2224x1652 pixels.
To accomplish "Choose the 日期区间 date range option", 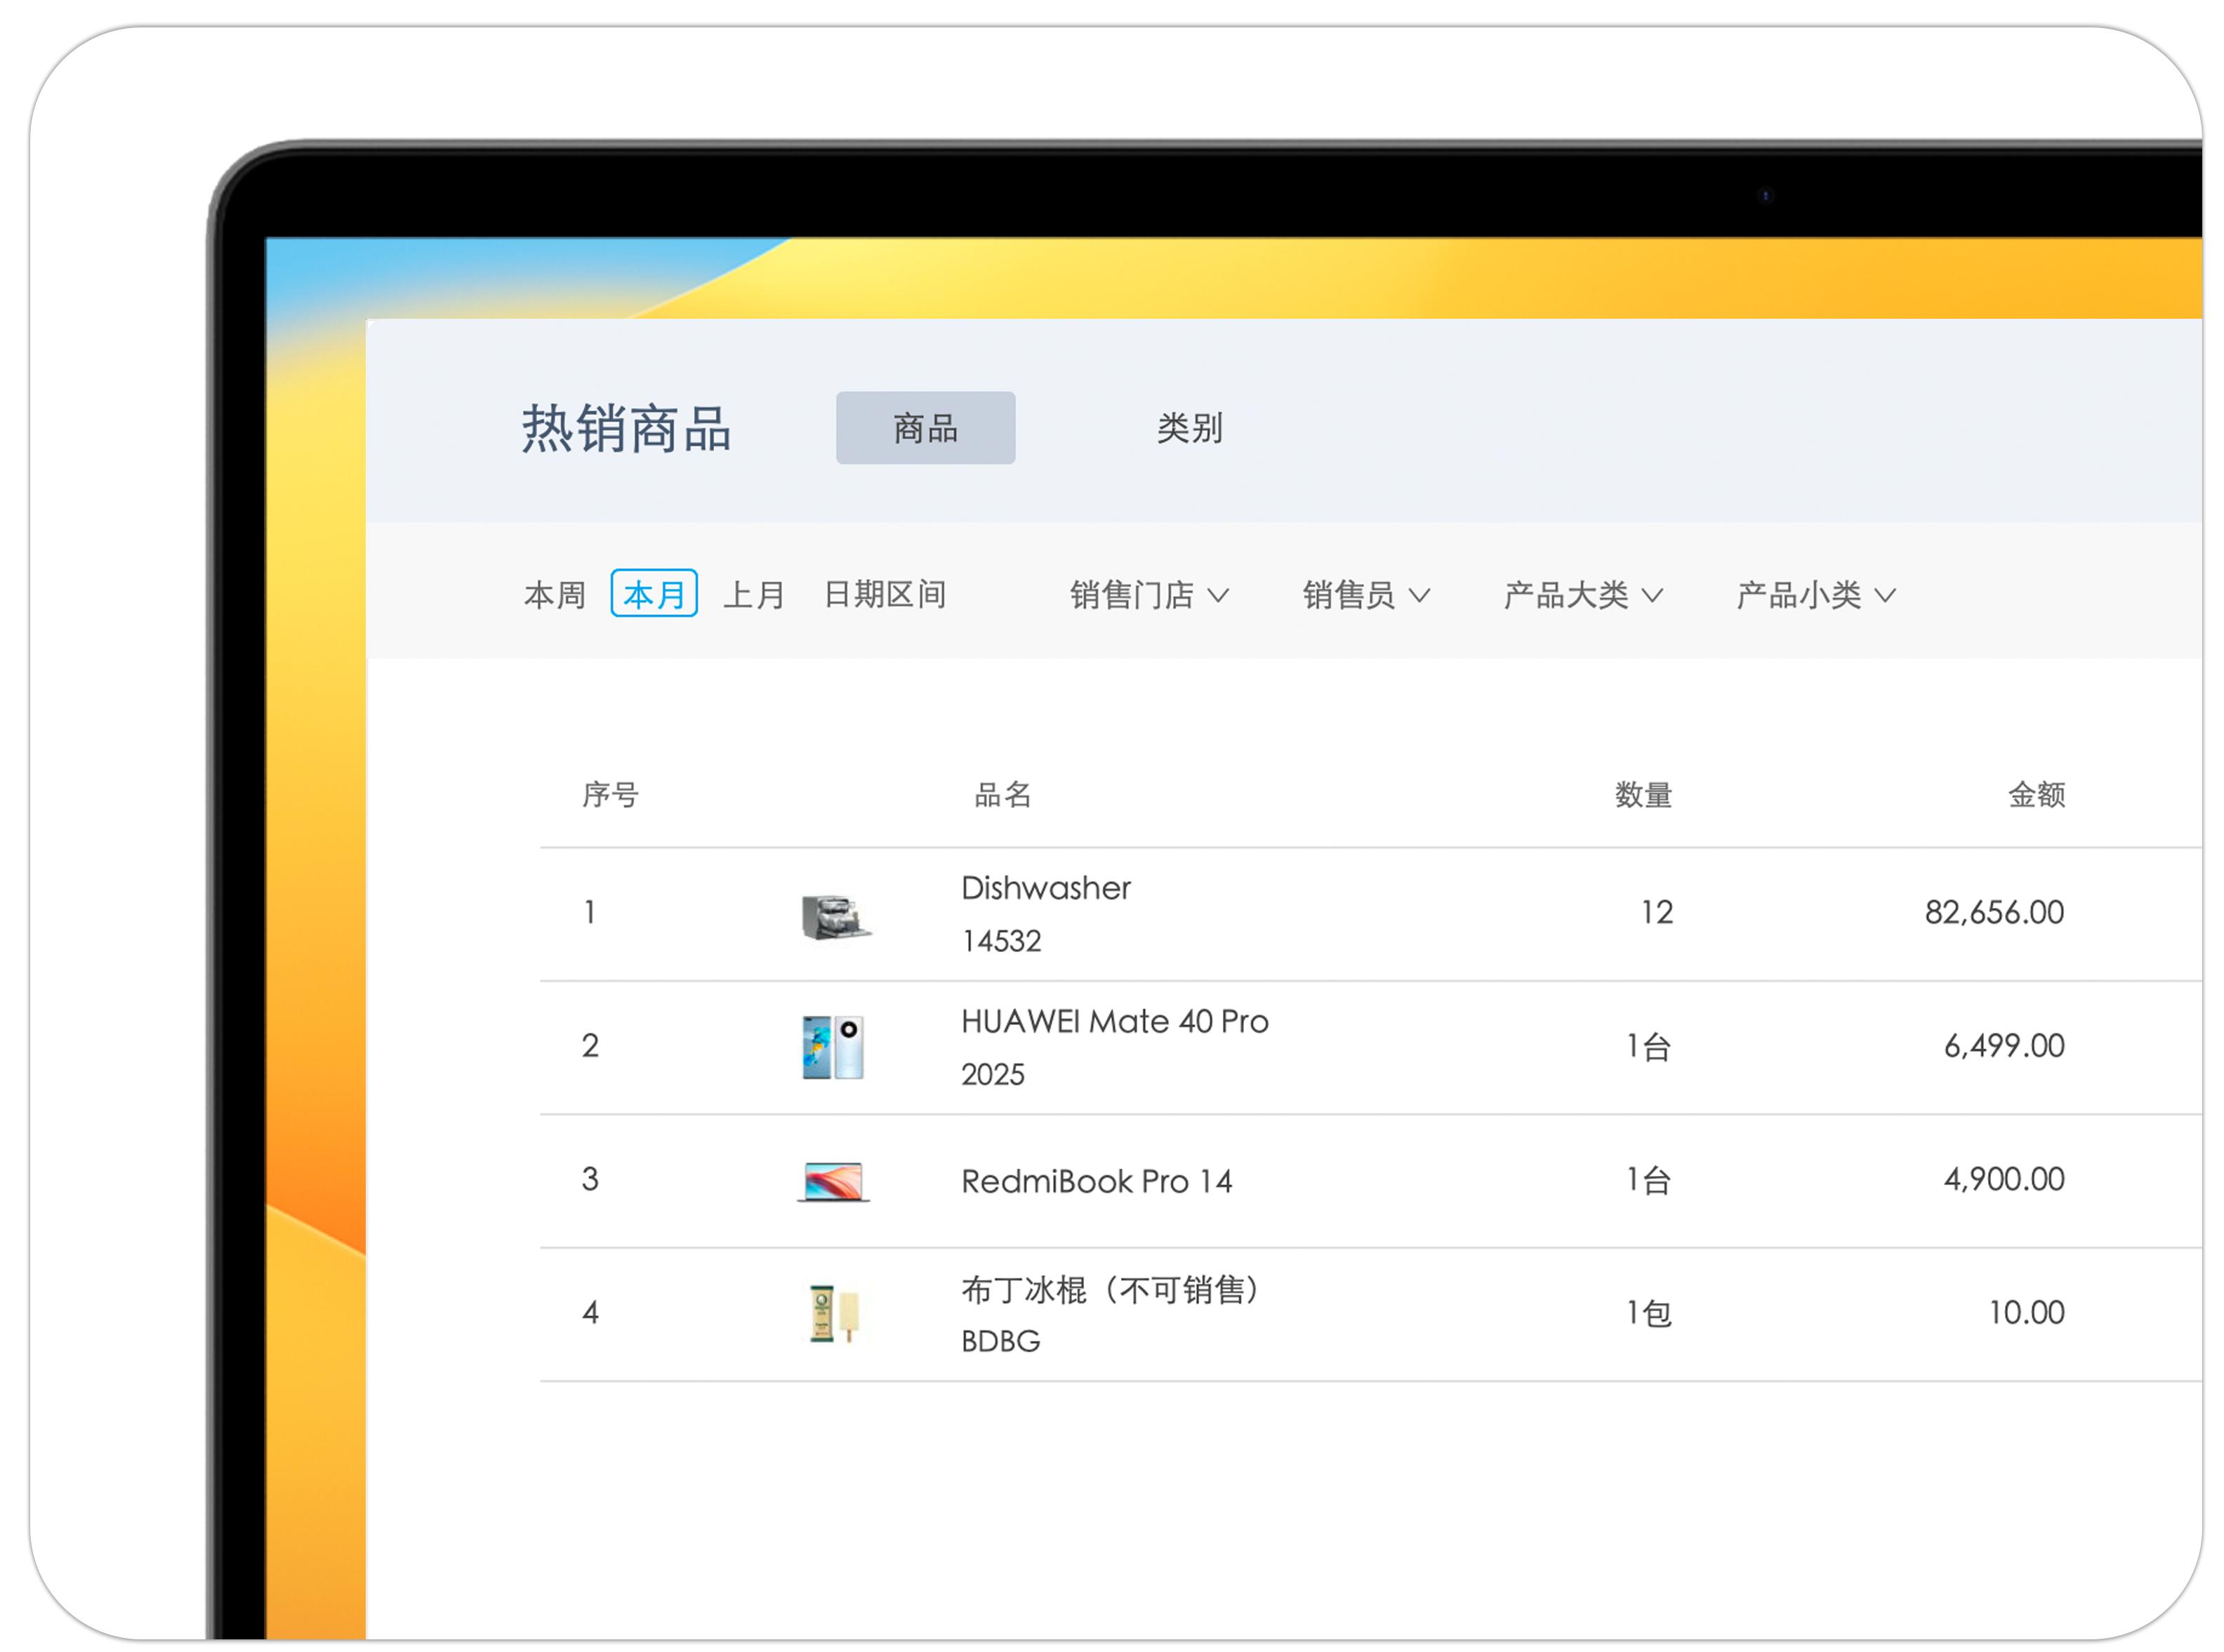I will 885,595.
